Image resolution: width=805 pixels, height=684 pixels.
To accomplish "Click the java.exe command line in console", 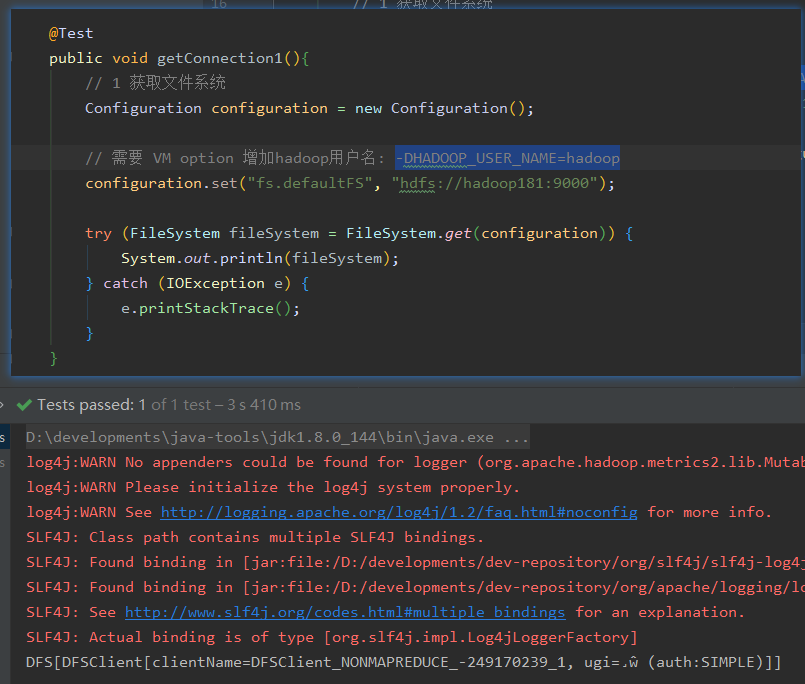I will (x=277, y=438).
